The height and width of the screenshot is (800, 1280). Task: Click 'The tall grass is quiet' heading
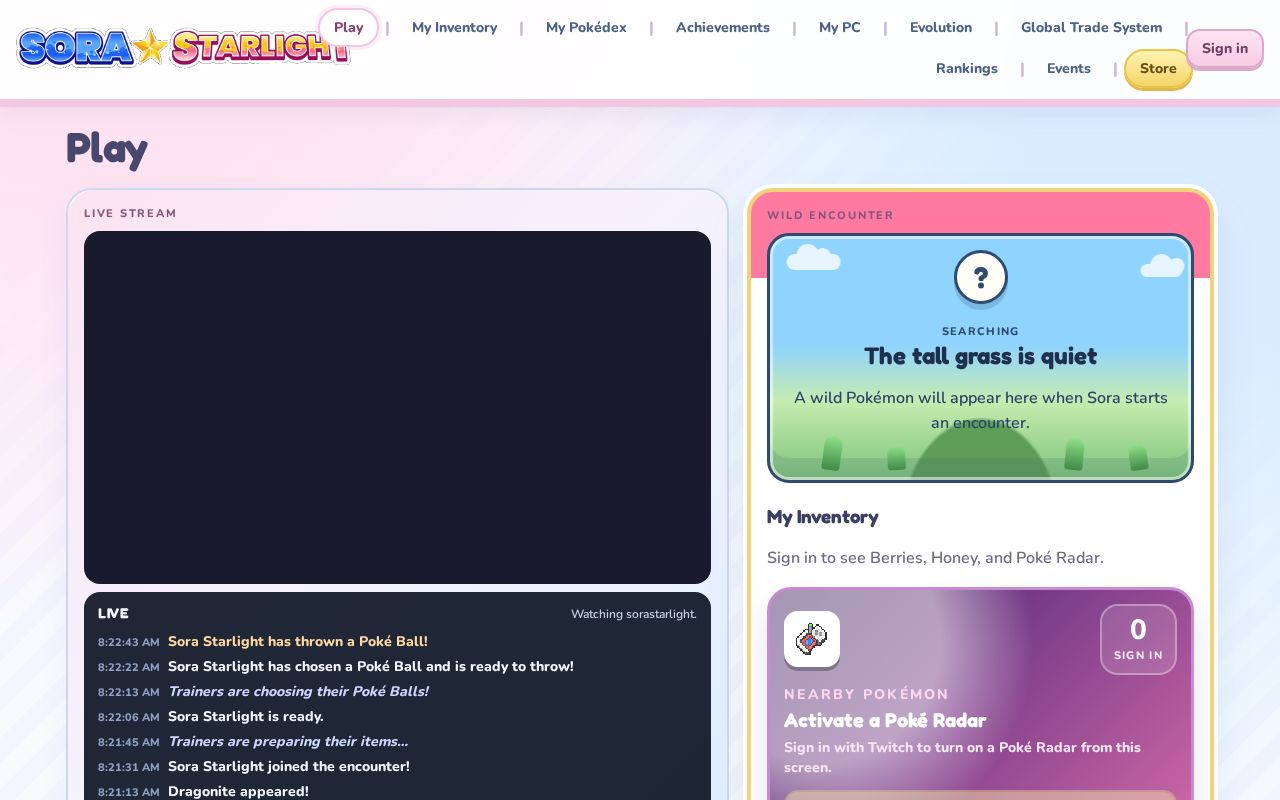(x=981, y=356)
